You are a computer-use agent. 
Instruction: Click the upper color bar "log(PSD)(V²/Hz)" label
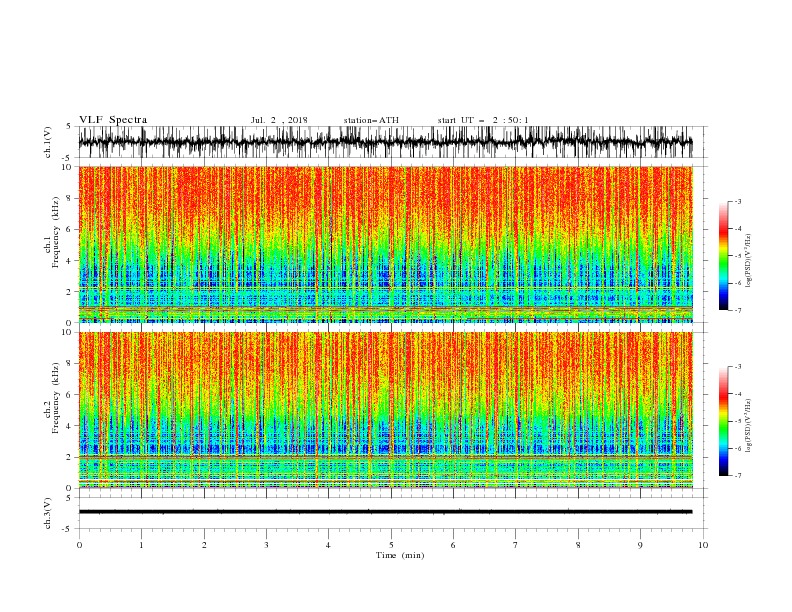[x=749, y=261]
